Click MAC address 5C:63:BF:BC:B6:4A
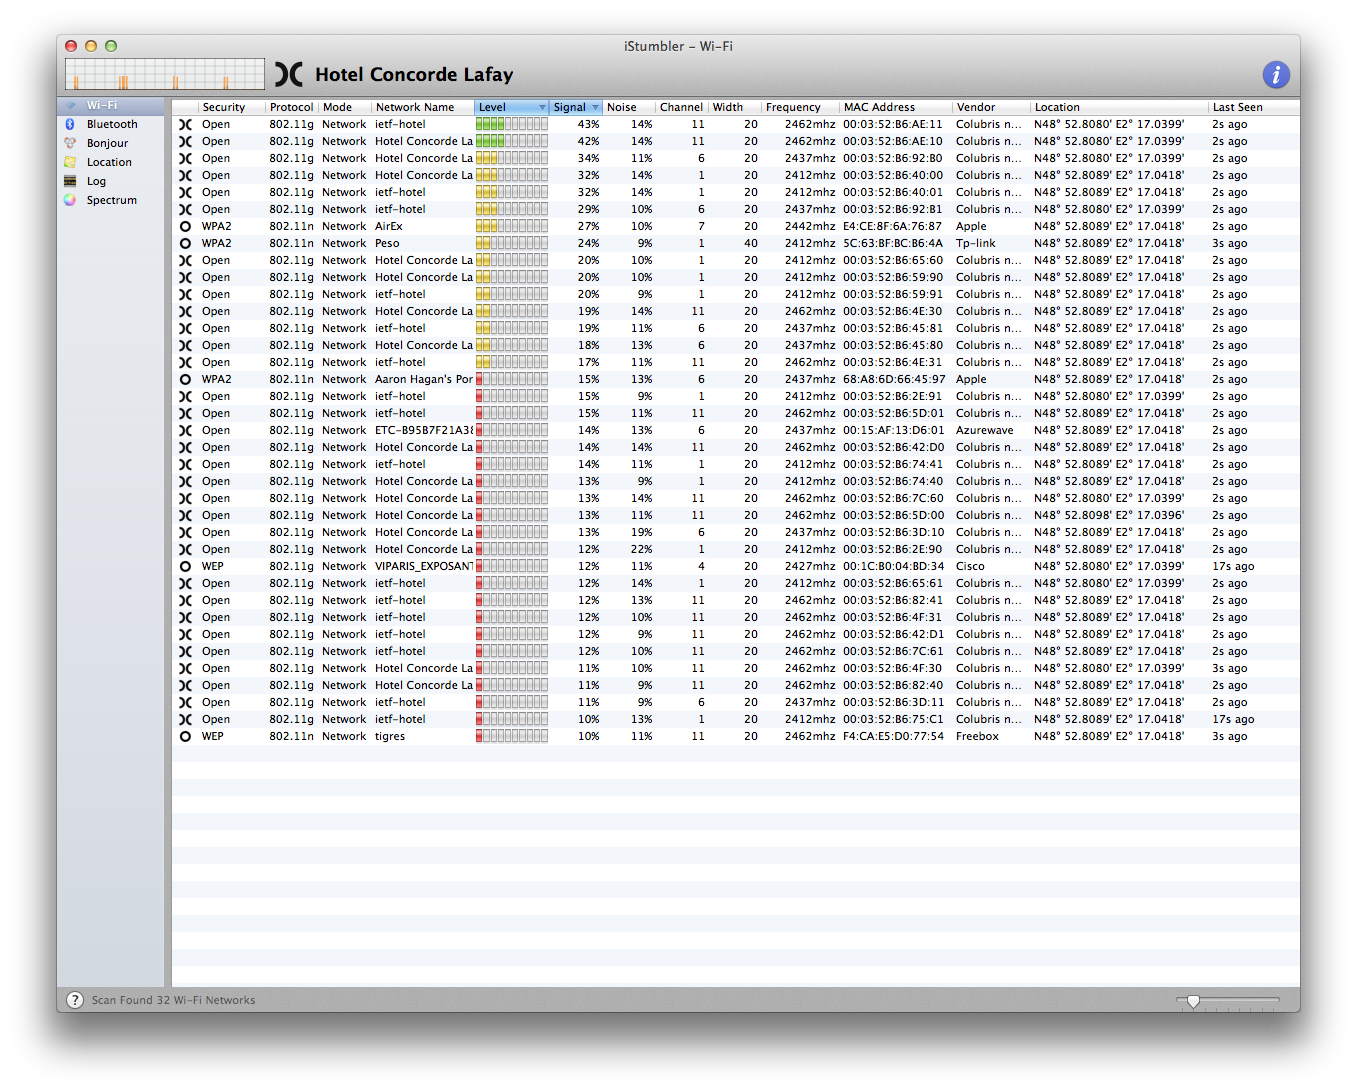Image resolution: width=1357 pixels, height=1091 pixels. [x=892, y=243]
